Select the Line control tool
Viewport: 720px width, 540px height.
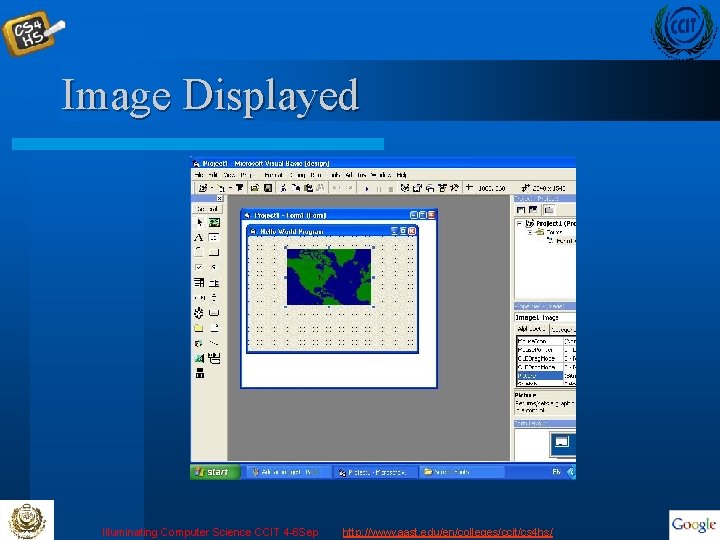(x=214, y=343)
